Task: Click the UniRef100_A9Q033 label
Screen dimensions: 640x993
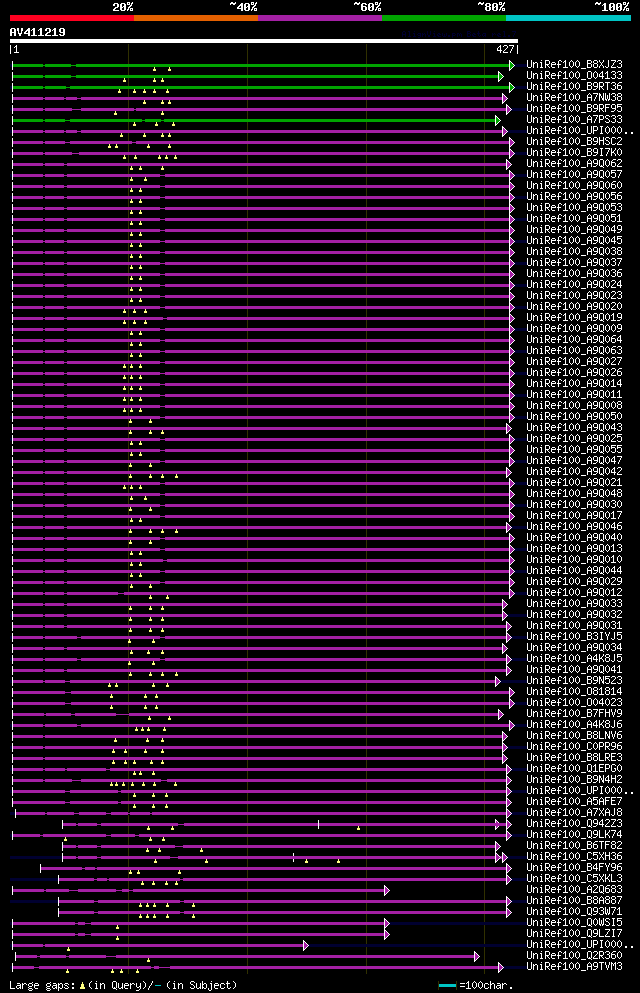Action: [574, 604]
